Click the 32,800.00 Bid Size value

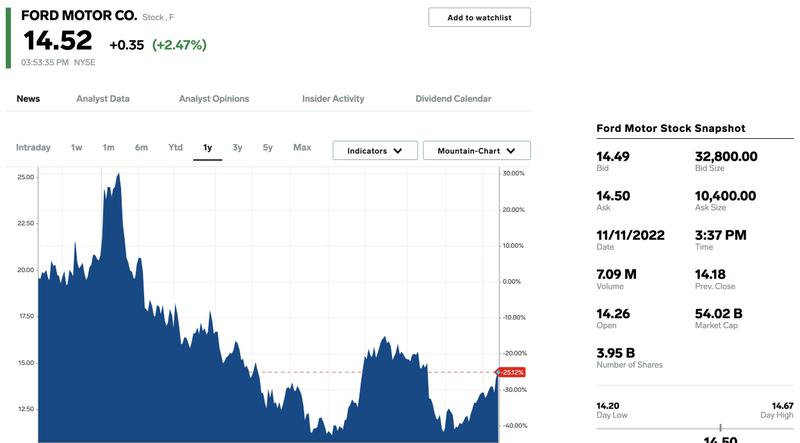click(x=726, y=157)
